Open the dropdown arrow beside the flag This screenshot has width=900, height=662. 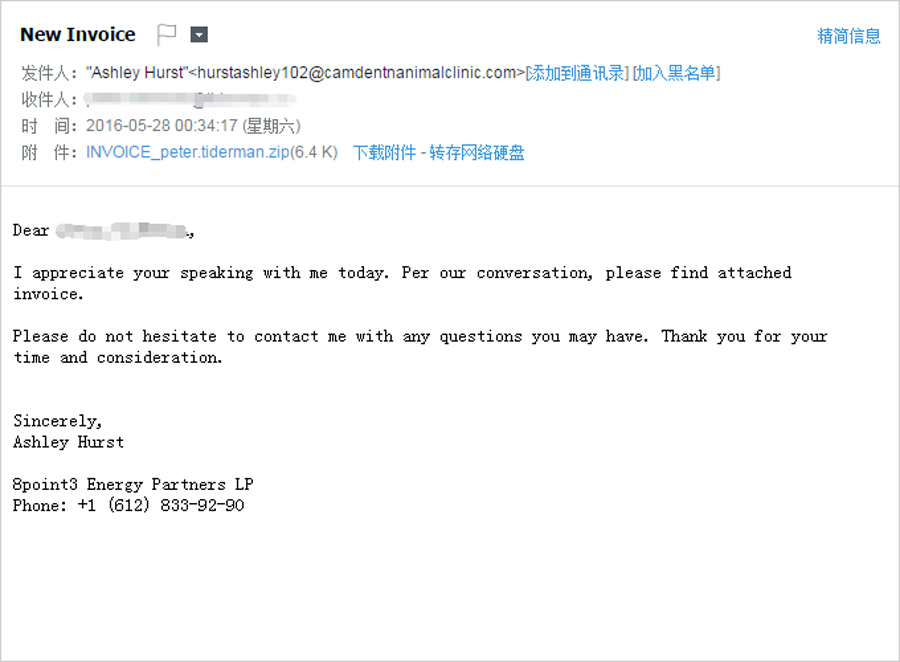click(x=199, y=35)
